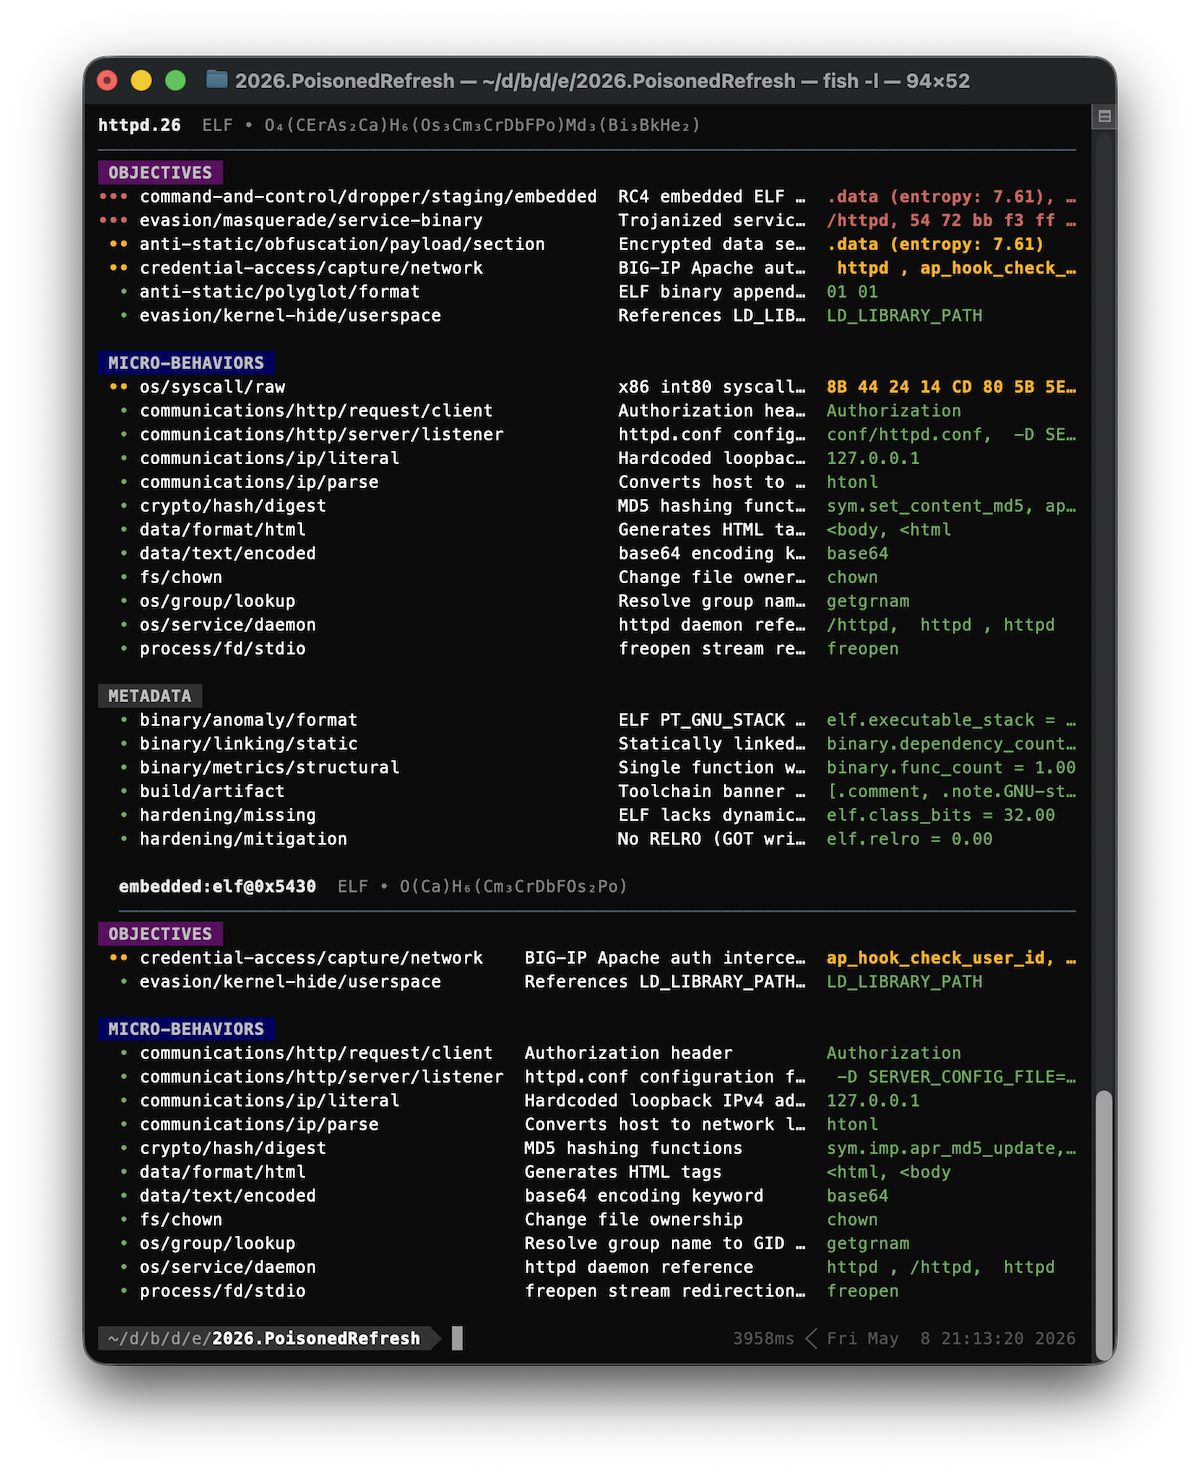Click 'Hardcoded loopbac…' description
This screenshot has width=1200, height=1475.
tap(712, 458)
